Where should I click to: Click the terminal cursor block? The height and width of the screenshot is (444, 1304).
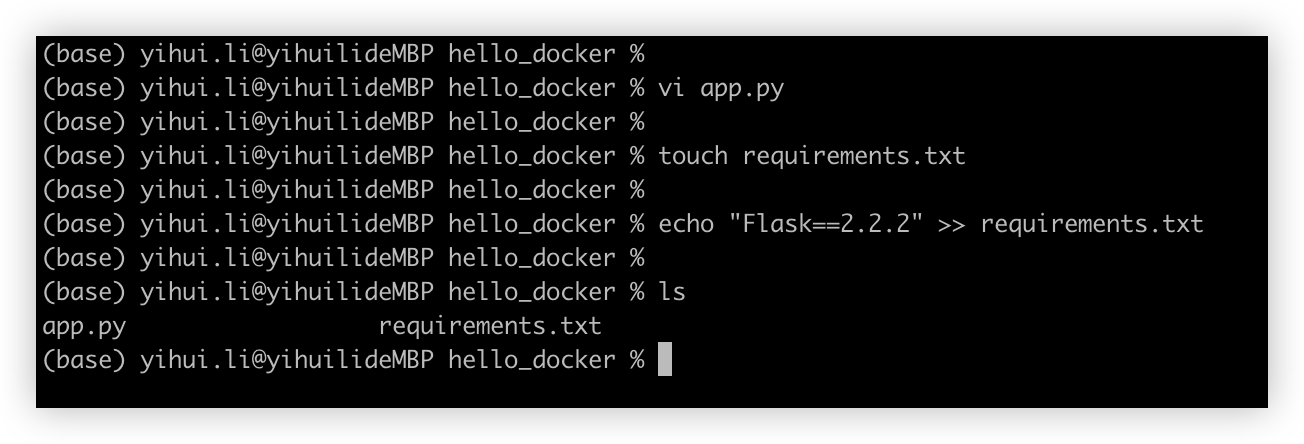click(665, 360)
